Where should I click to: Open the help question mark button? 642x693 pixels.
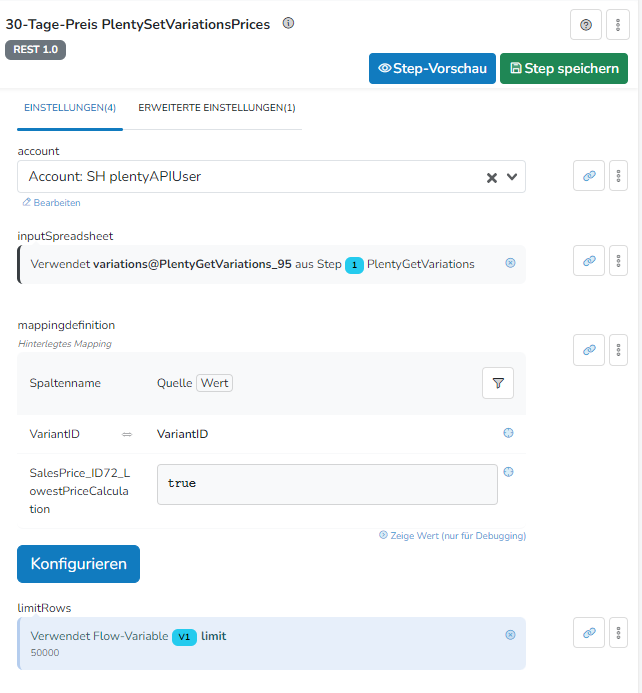coord(585,25)
